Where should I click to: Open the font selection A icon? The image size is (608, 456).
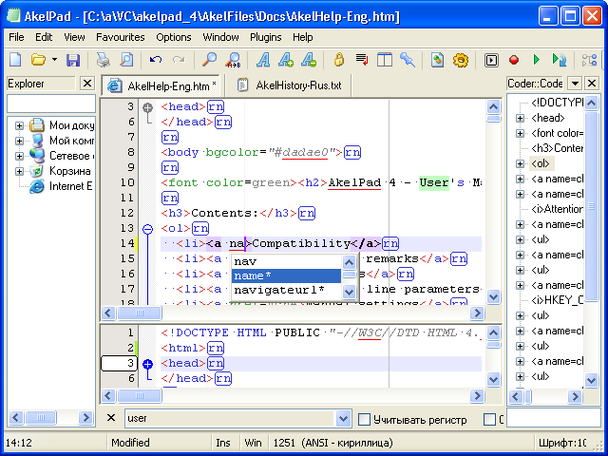click(263, 60)
